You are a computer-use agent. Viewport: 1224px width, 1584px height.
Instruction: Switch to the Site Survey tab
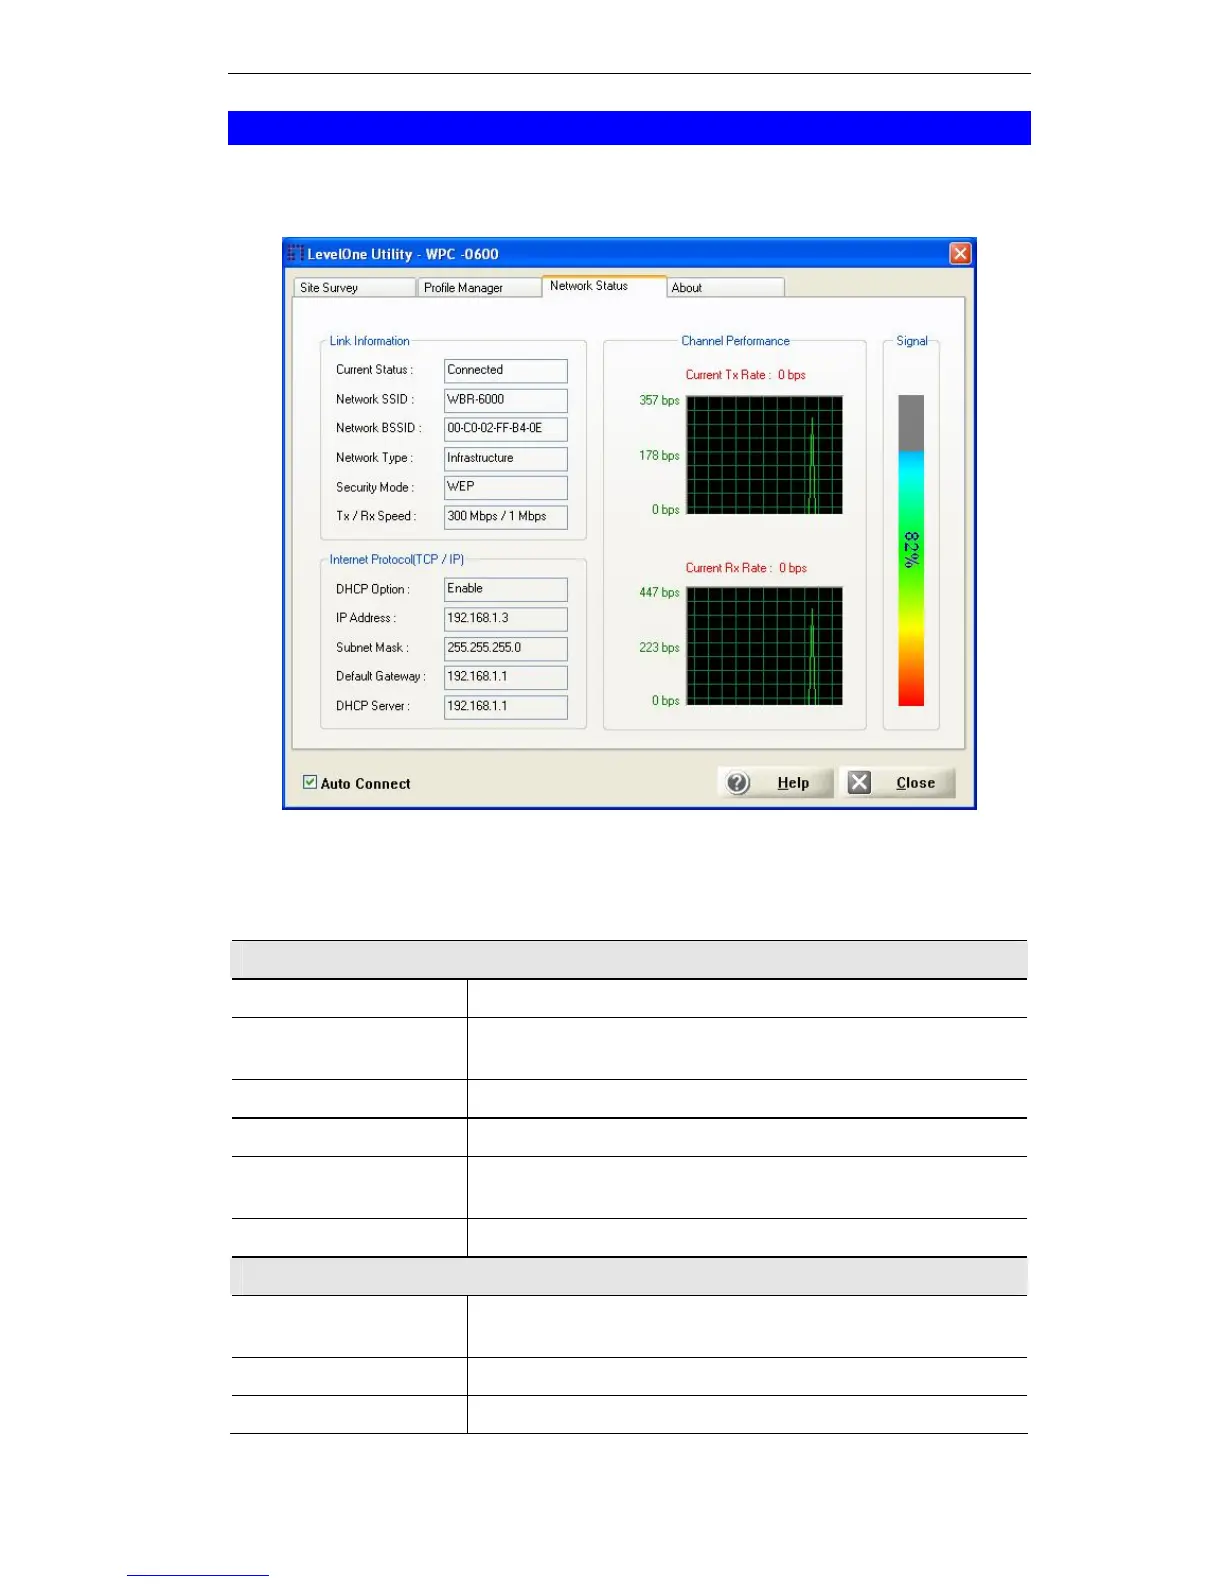tap(354, 288)
